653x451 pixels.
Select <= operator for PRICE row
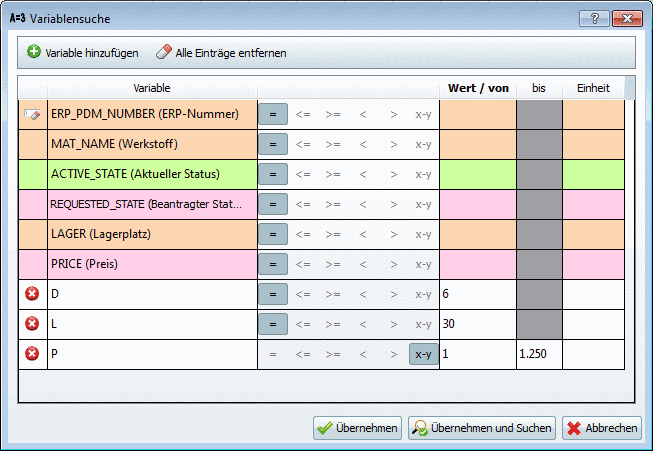(303, 264)
